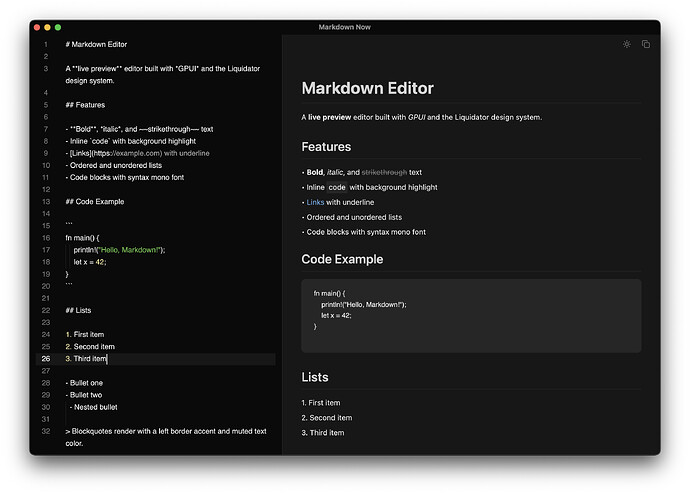Click line number 32 in the gutter
This screenshot has width=690, height=494.
click(x=46, y=432)
